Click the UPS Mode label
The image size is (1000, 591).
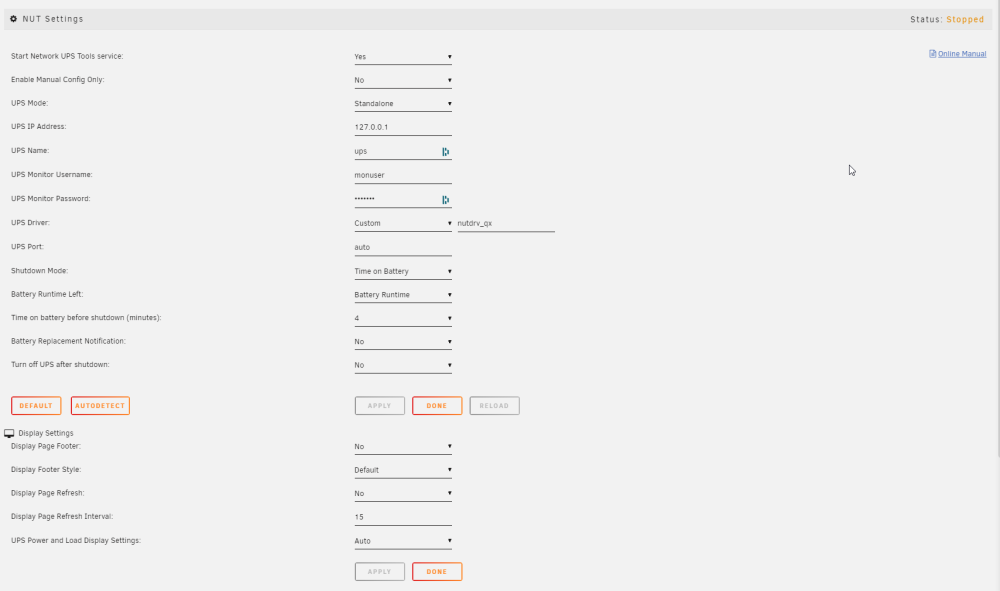tap(29, 103)
